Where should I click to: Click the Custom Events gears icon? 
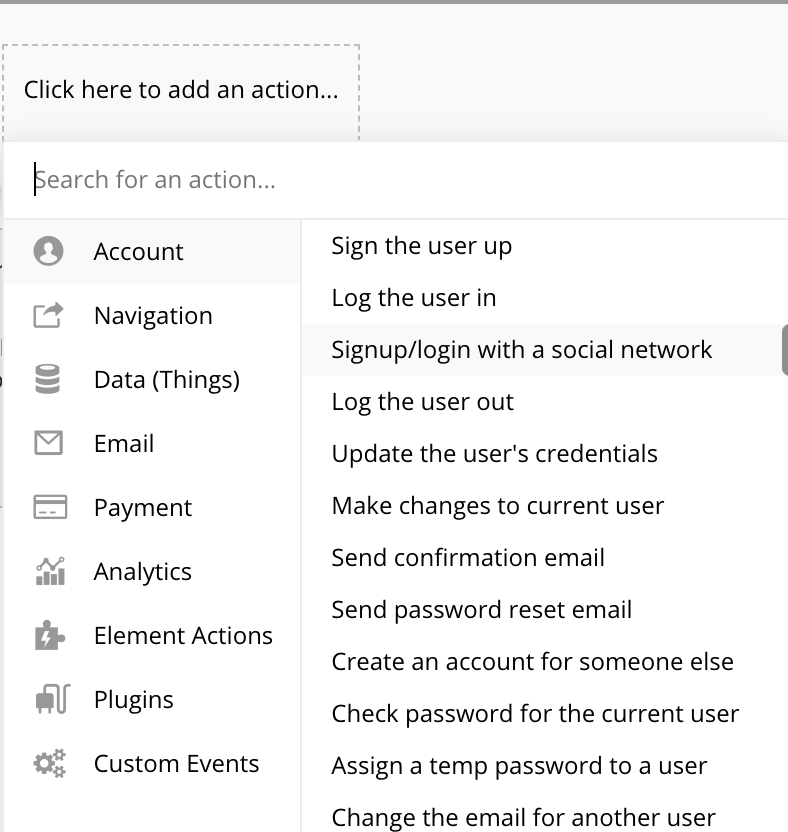(x=50, y=764)
